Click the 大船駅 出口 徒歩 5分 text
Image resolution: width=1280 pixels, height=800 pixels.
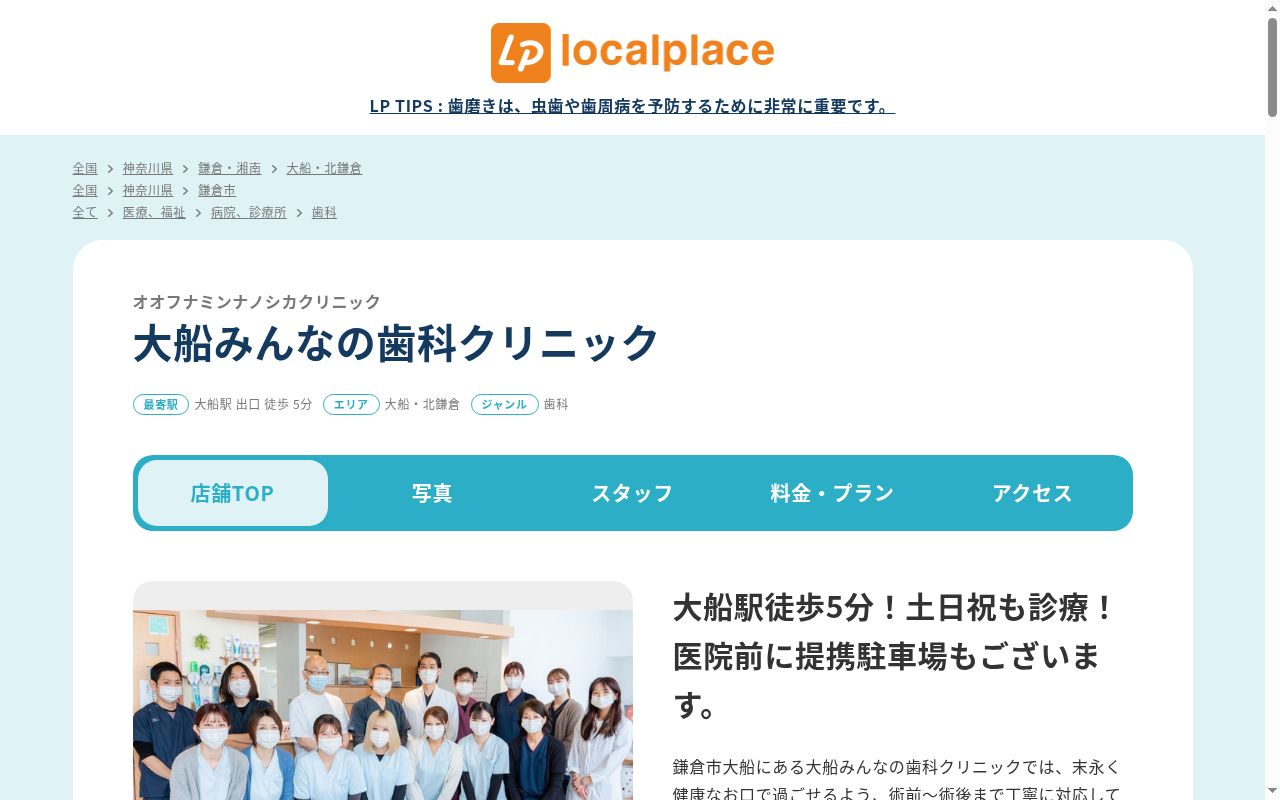tap(253, 404)
